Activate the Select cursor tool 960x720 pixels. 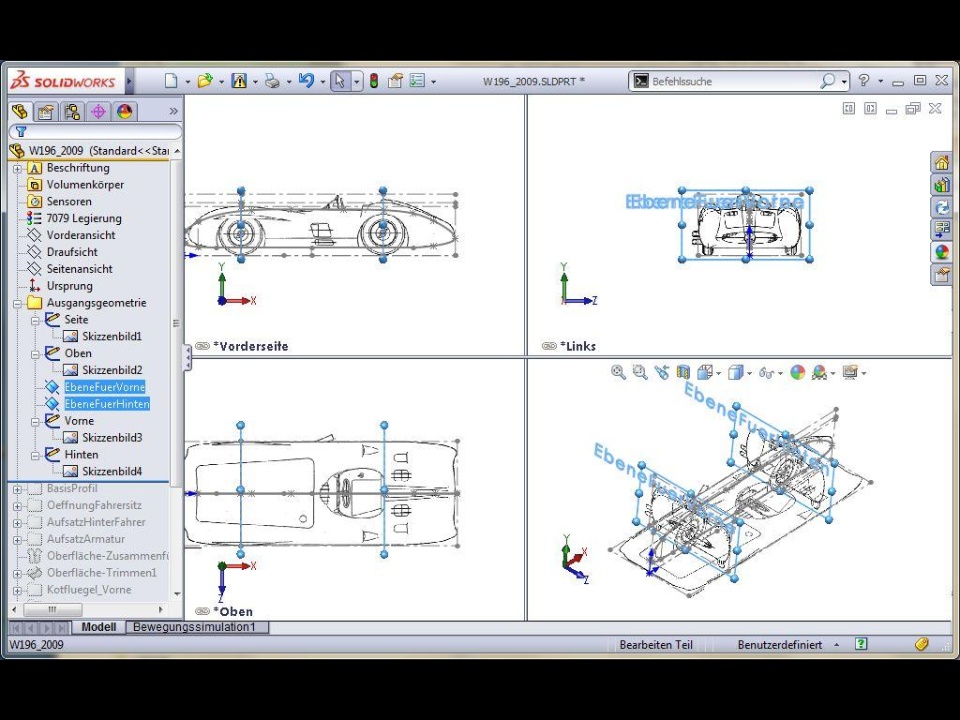[340, 81]
